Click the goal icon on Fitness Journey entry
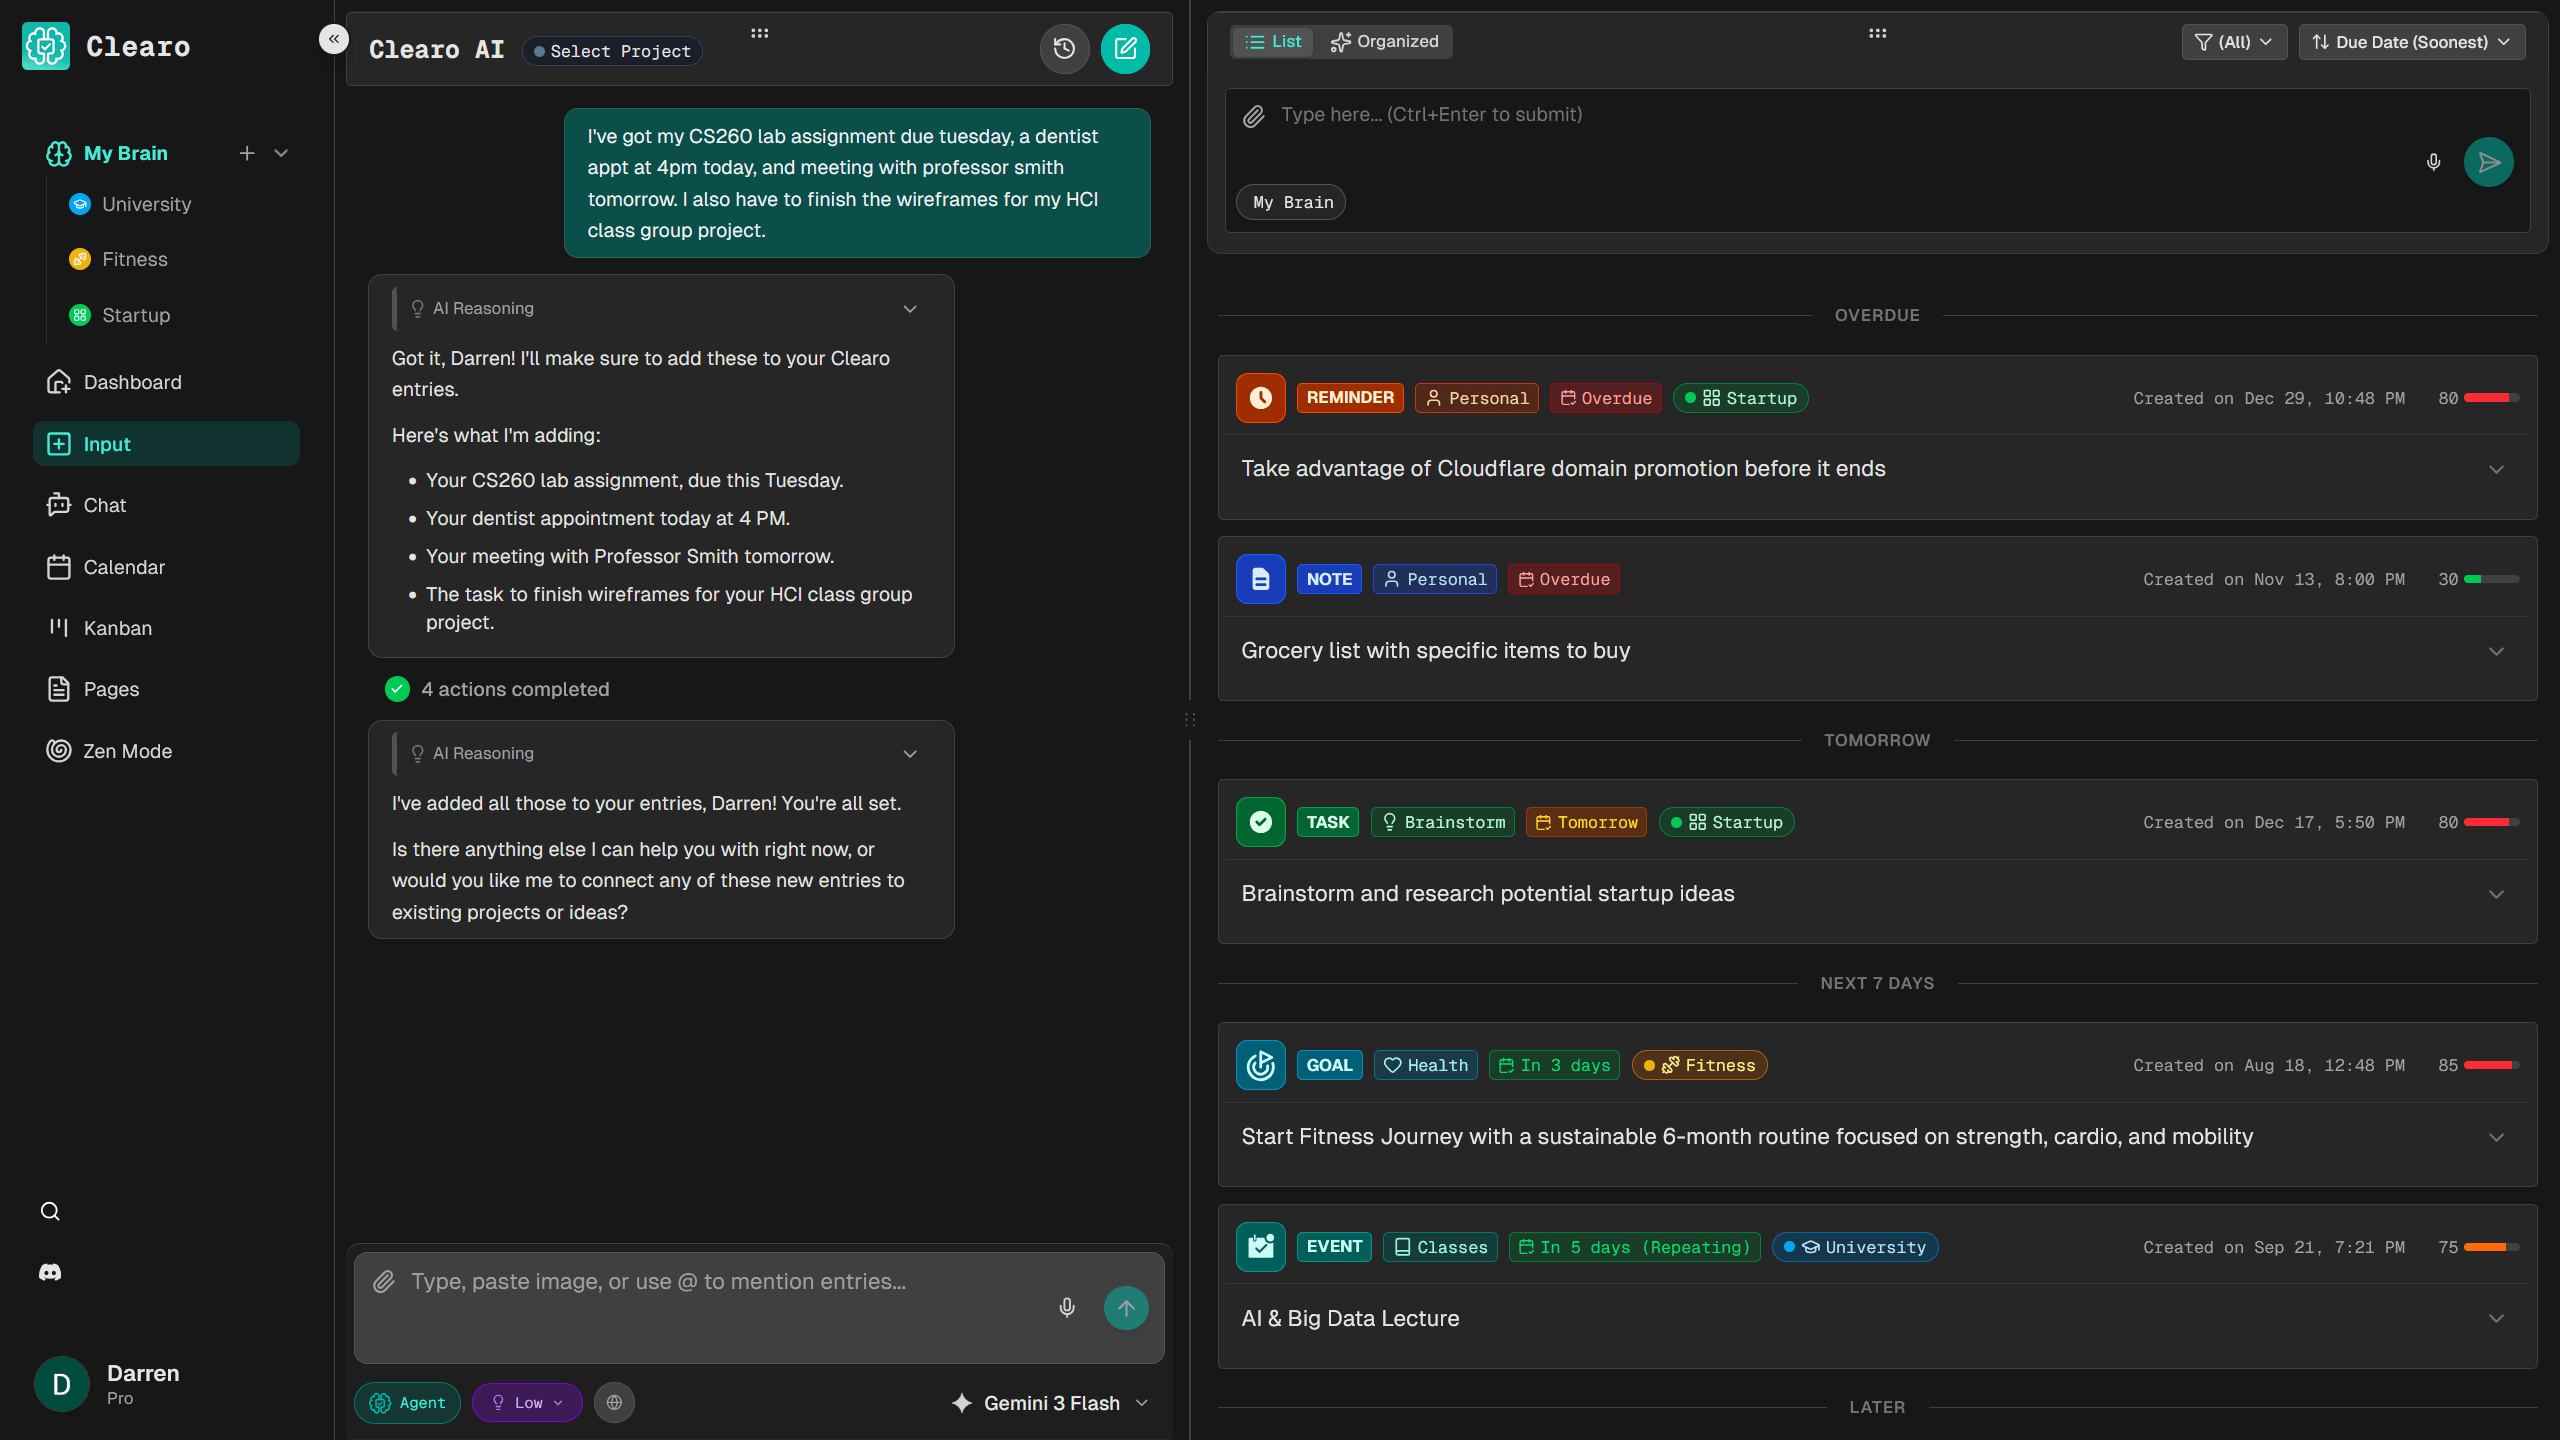Screen dimensions: 2560x1440 (x=1261, y=1065)
